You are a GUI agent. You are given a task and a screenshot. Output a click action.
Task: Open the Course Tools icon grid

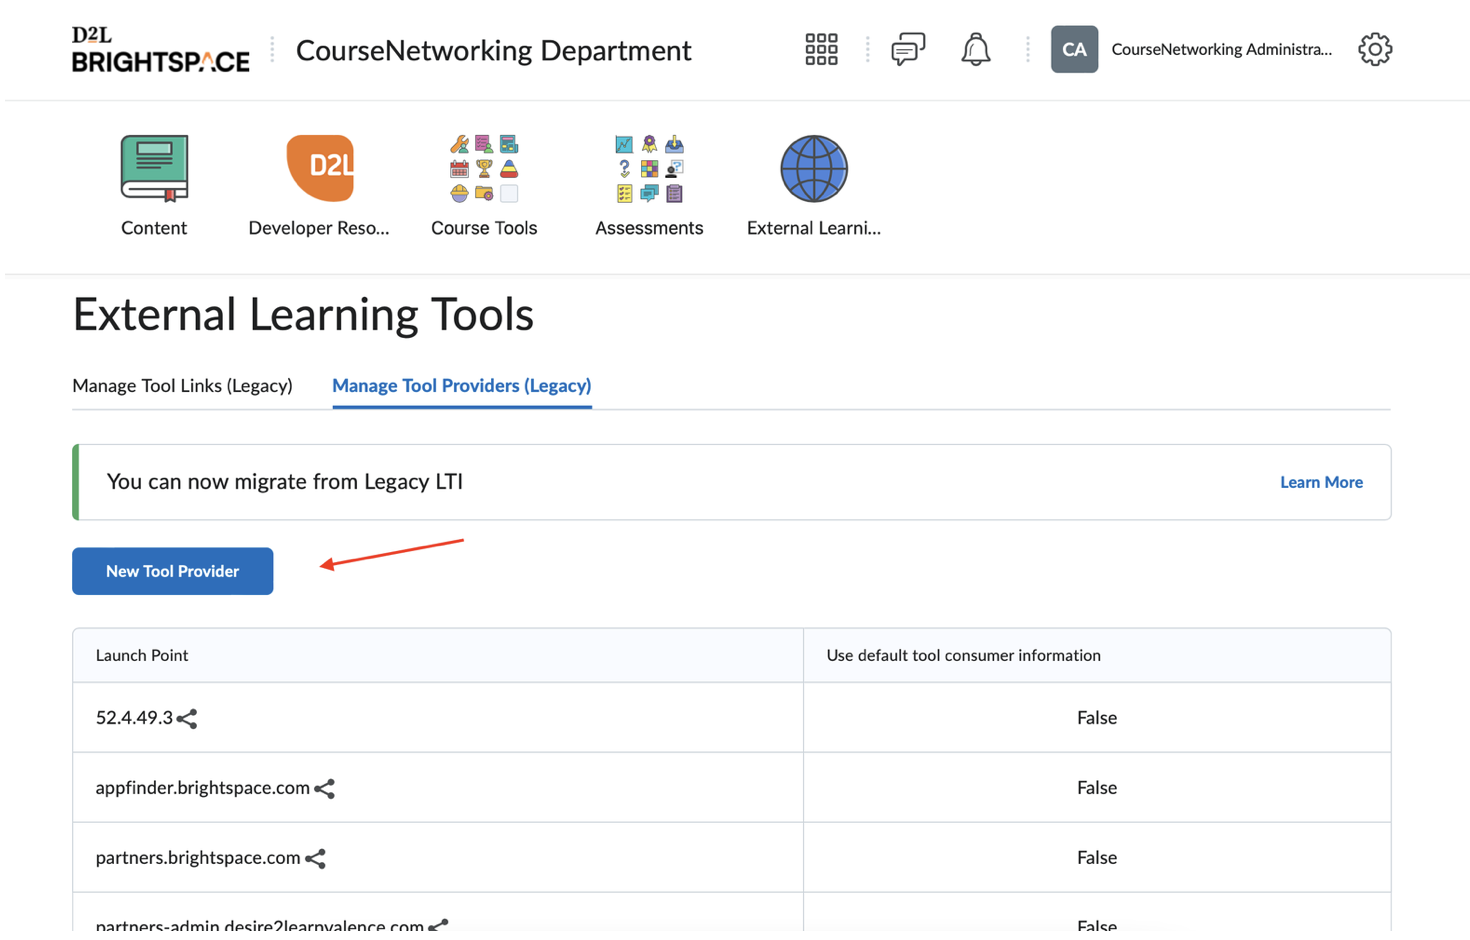[x=484, y=168]
